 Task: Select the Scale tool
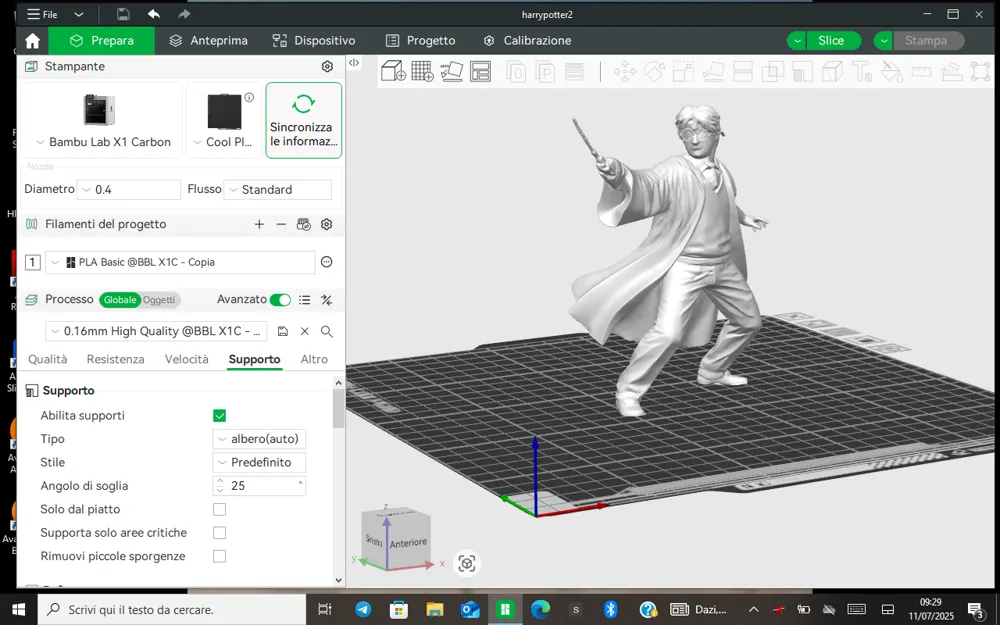(x=683, y=71)
